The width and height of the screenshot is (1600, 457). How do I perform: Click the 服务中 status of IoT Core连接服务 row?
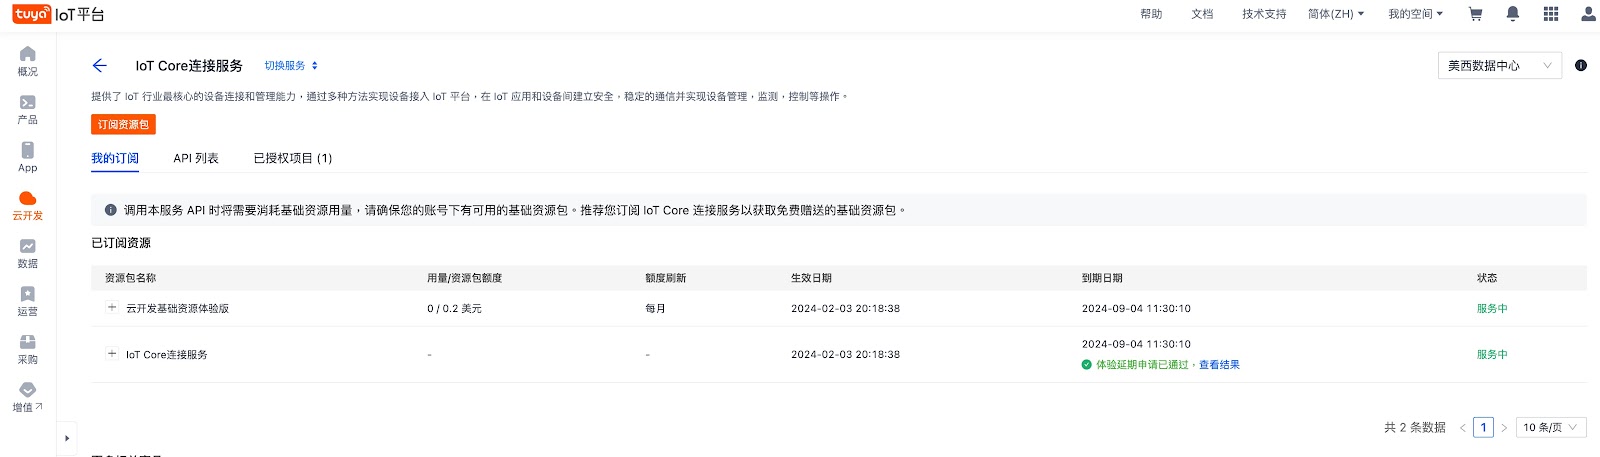tap(1492, 355)
